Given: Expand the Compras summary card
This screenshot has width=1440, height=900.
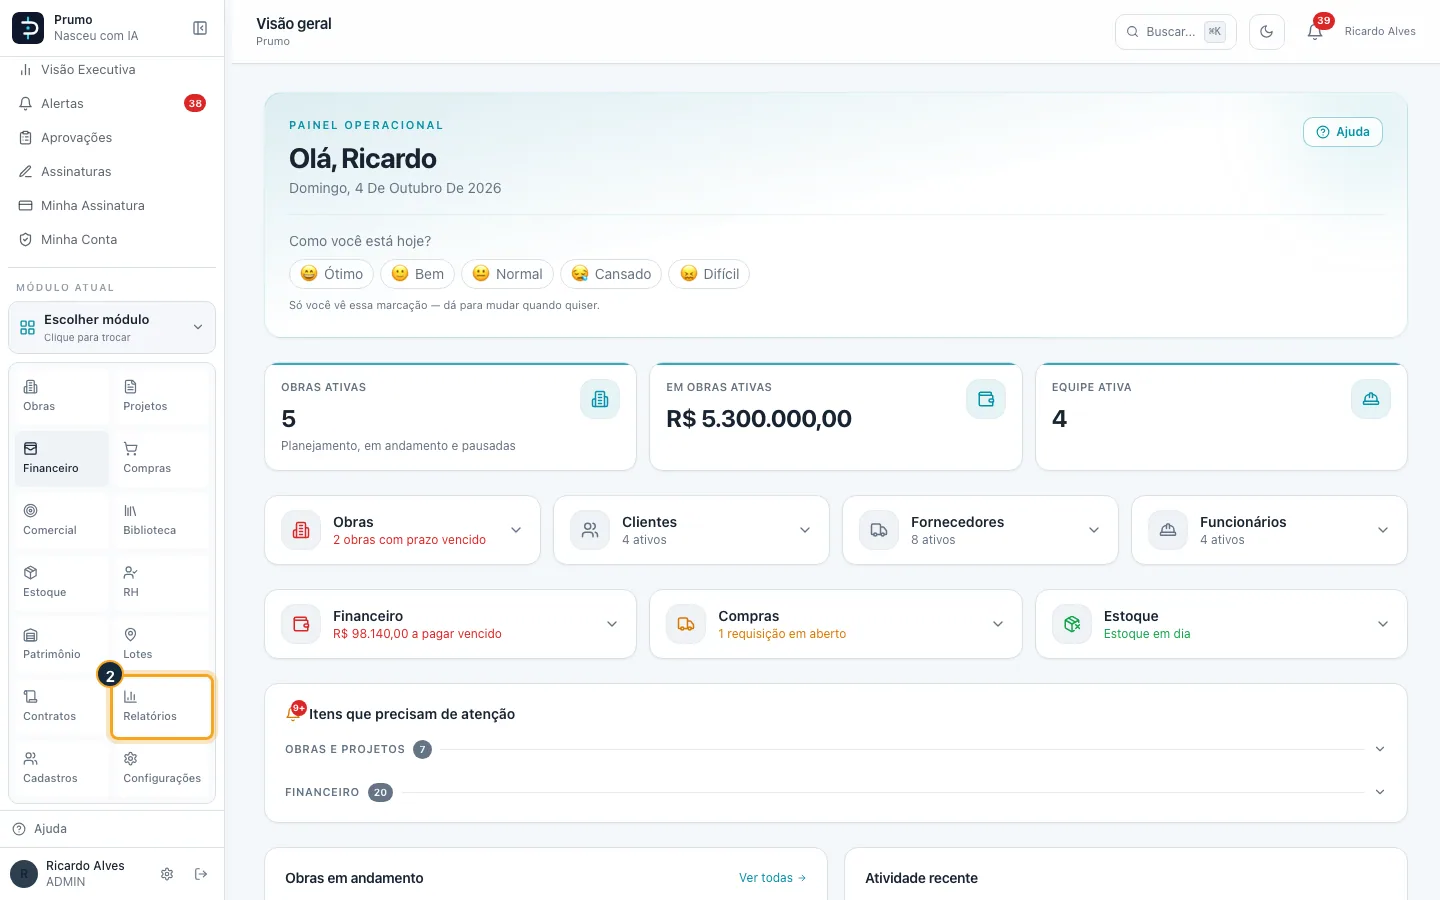Looking at the screenshot, I should pos(836,624).
